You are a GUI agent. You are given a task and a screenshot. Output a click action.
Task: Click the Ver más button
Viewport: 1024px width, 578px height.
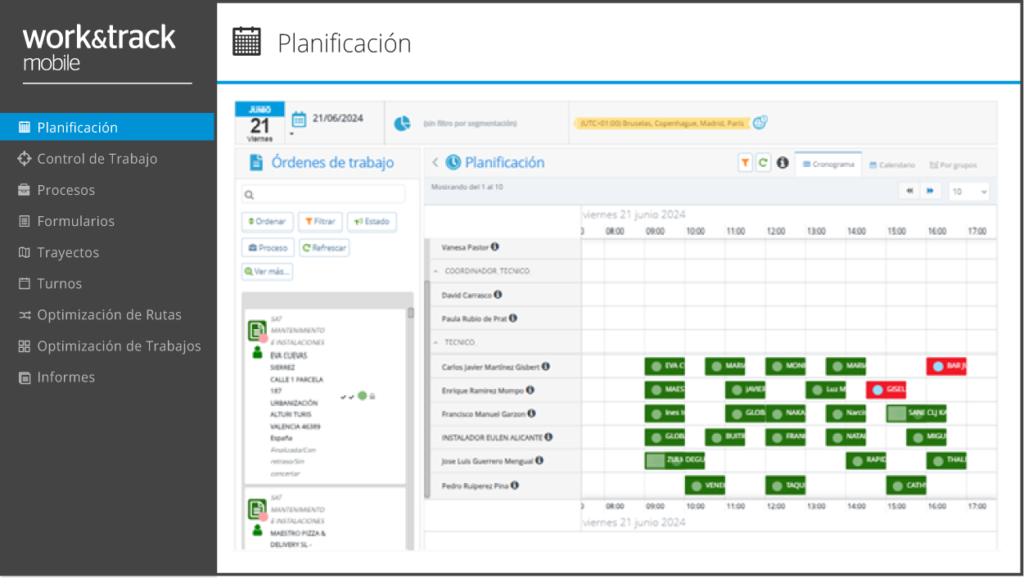point(266,271)
